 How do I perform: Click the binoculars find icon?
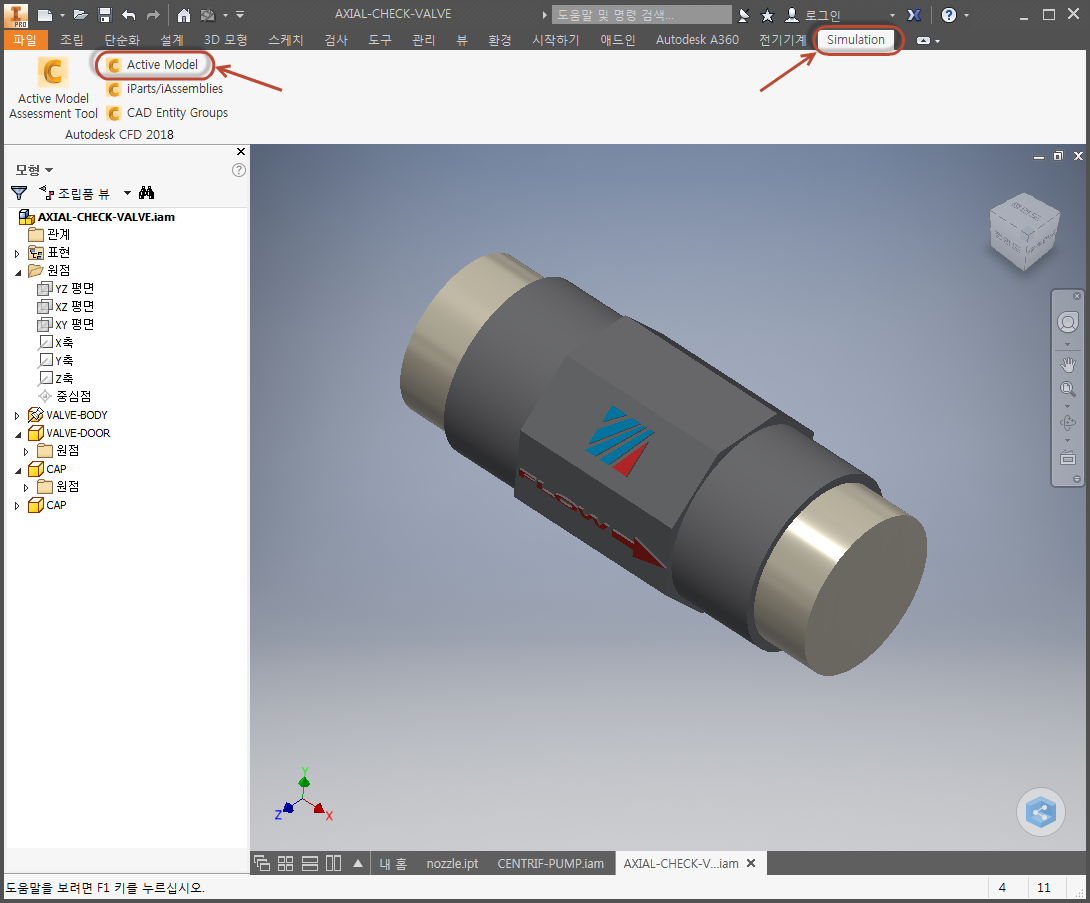click(x=146, y=193)
